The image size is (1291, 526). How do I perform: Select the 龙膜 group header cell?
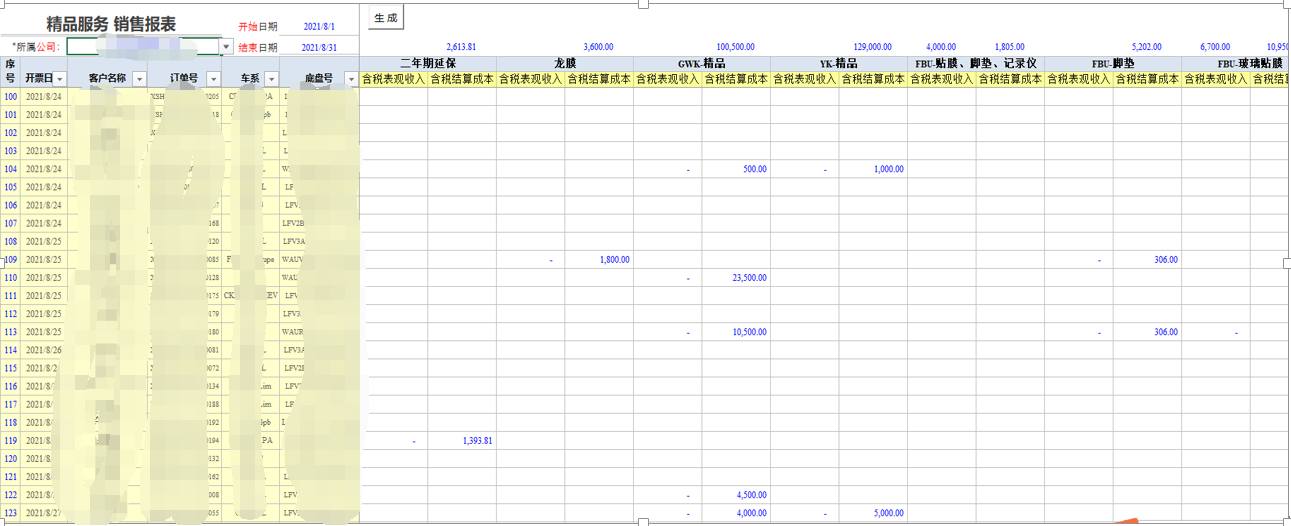(565, 64)
